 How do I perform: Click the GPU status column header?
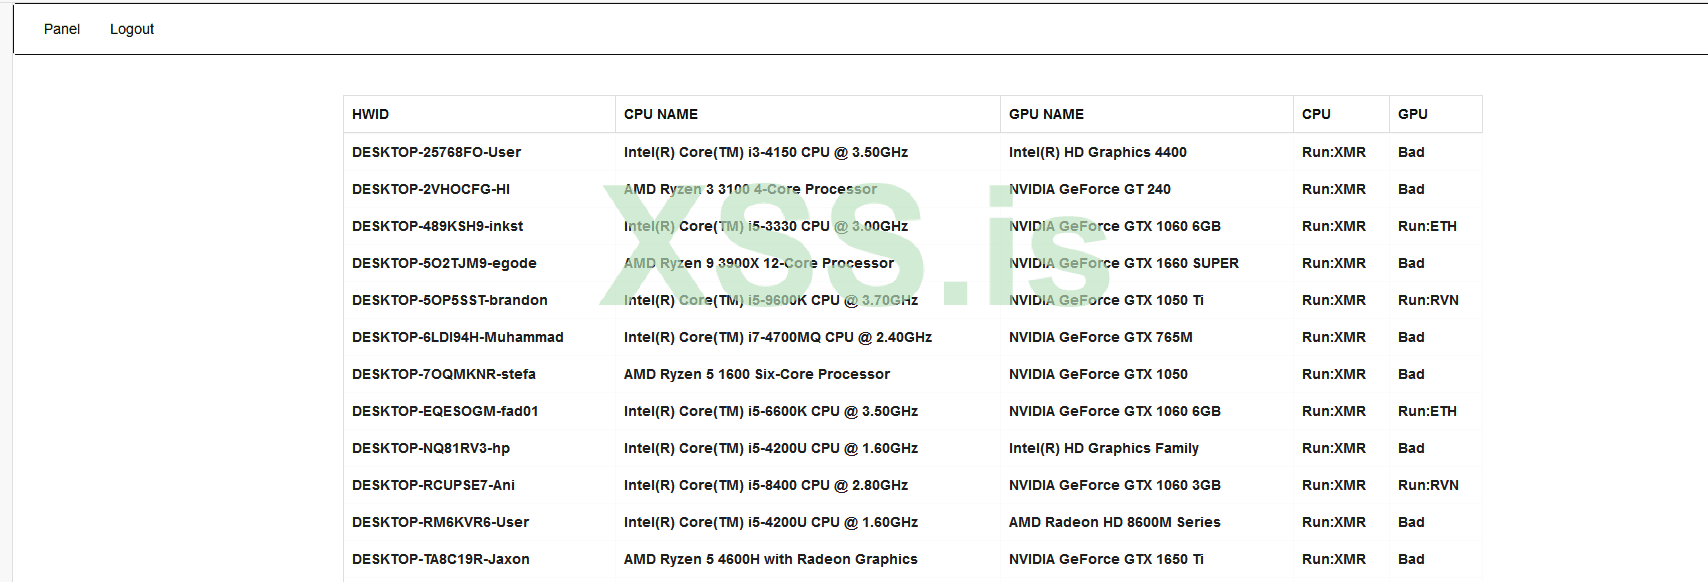(1413, 114)
